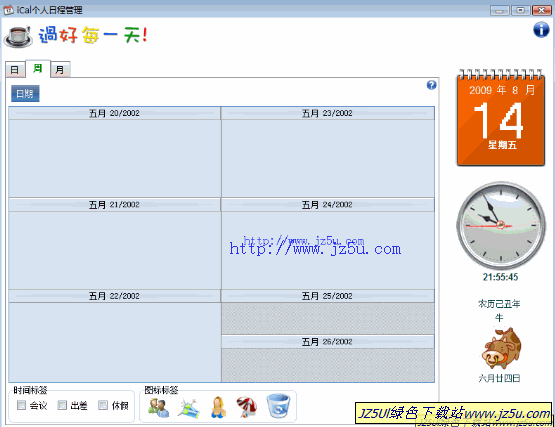The height and width of the screenshot is (427, 555).
Task: Click the 图标标签 group label
Action: (161, 390)
